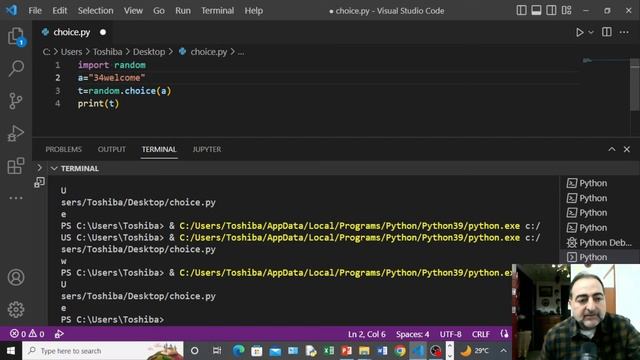Click the debug icon in status bar
The image size is (640, 360).
coord(59,334)
